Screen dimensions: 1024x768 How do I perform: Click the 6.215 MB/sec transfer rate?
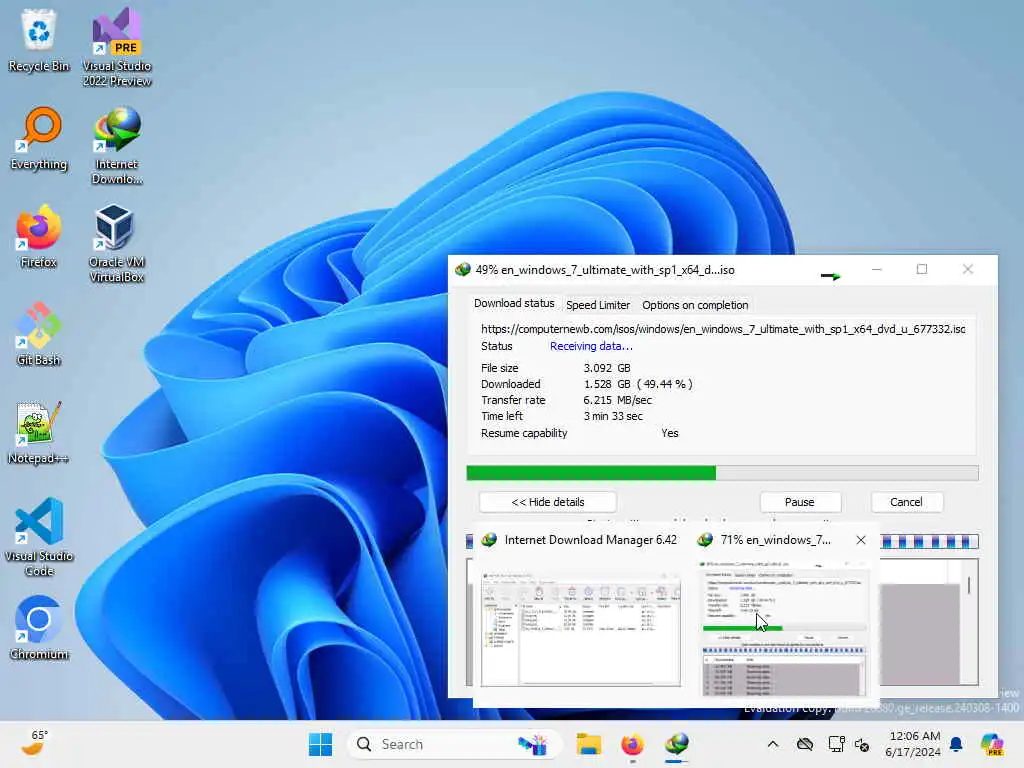tap(617, 400)
